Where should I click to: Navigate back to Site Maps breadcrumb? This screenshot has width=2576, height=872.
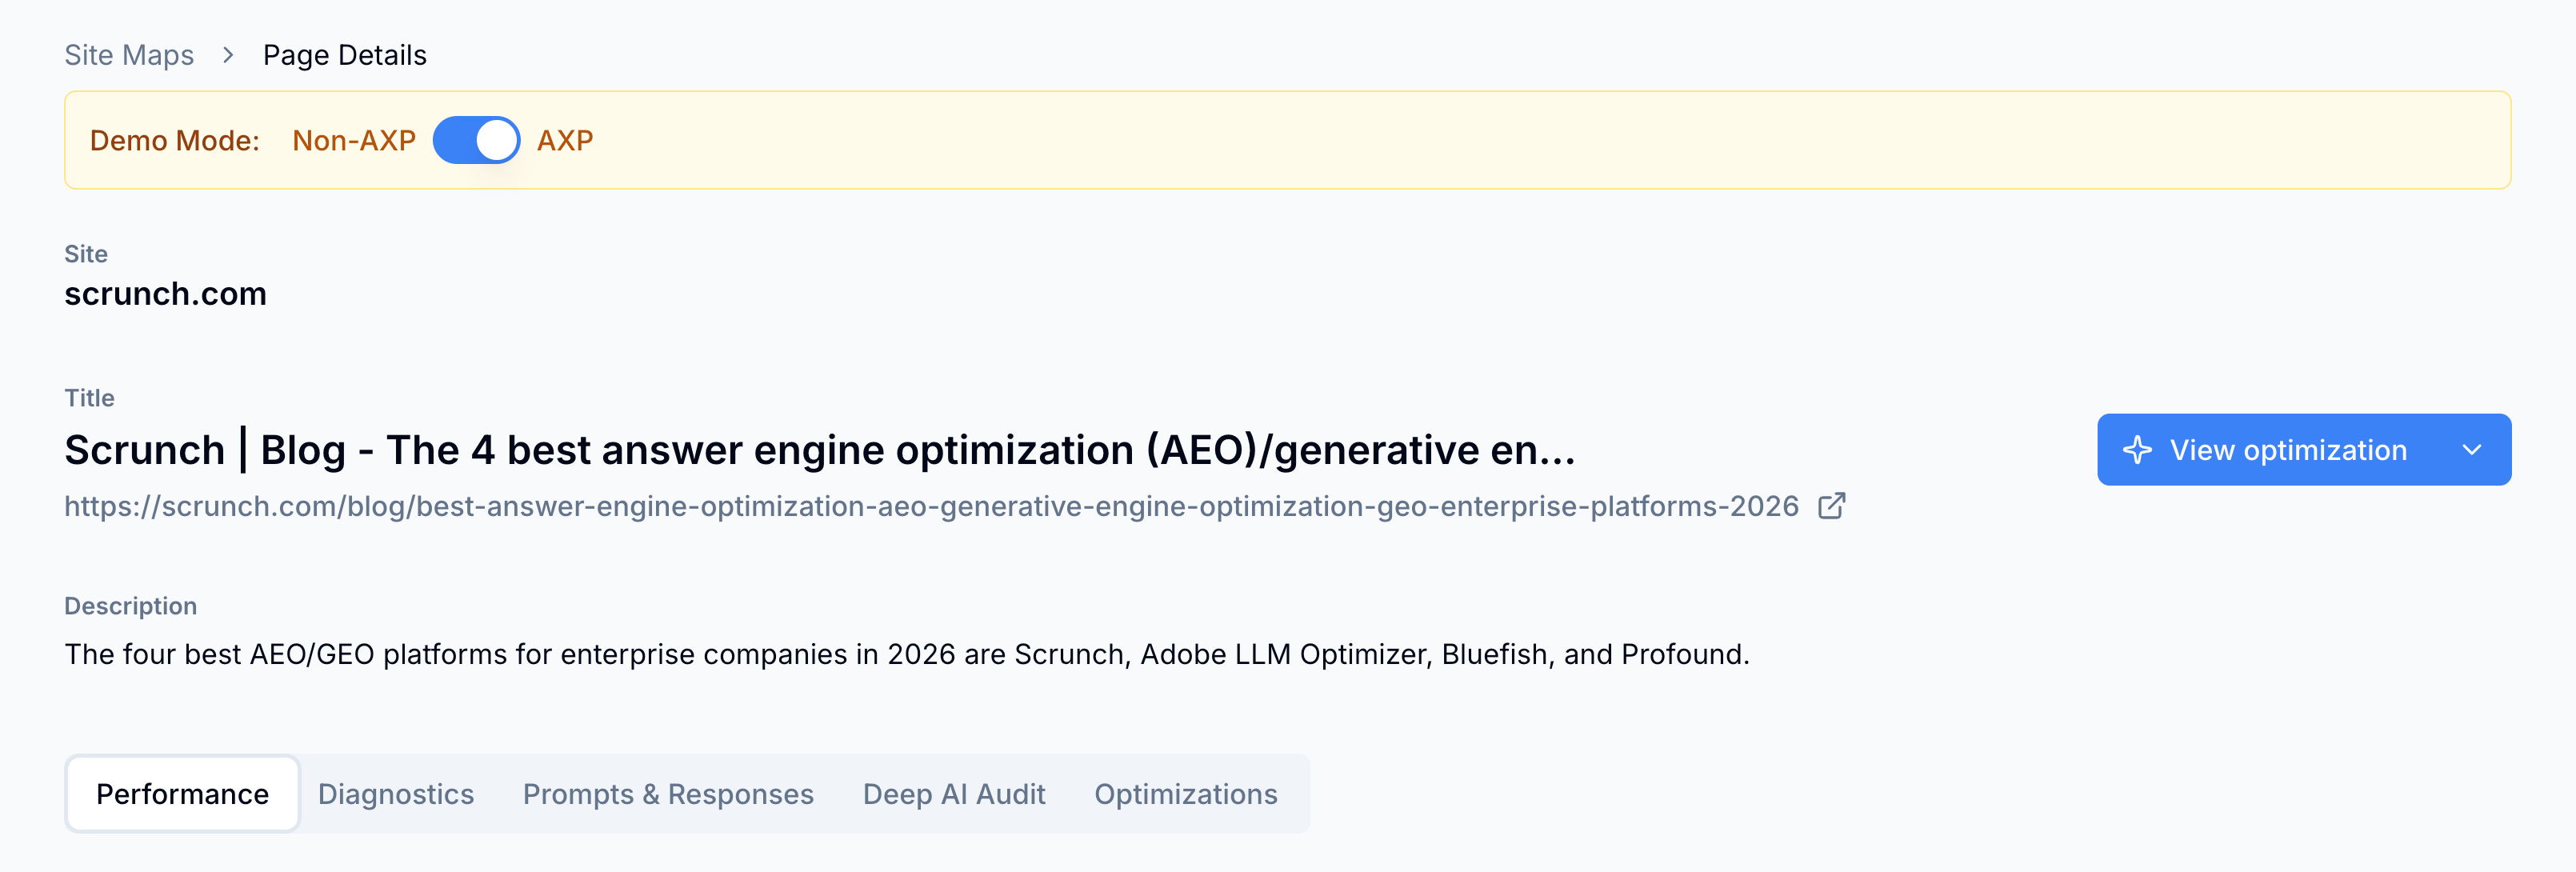[129, 55]
